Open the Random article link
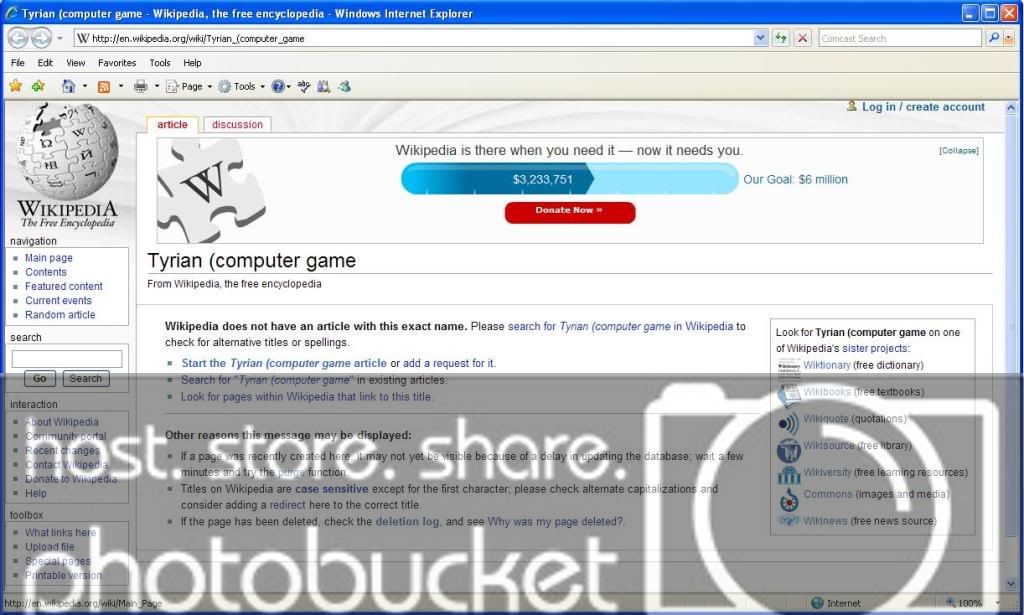The height and width of the screenshot is (615, 1024). coord(60,315)
